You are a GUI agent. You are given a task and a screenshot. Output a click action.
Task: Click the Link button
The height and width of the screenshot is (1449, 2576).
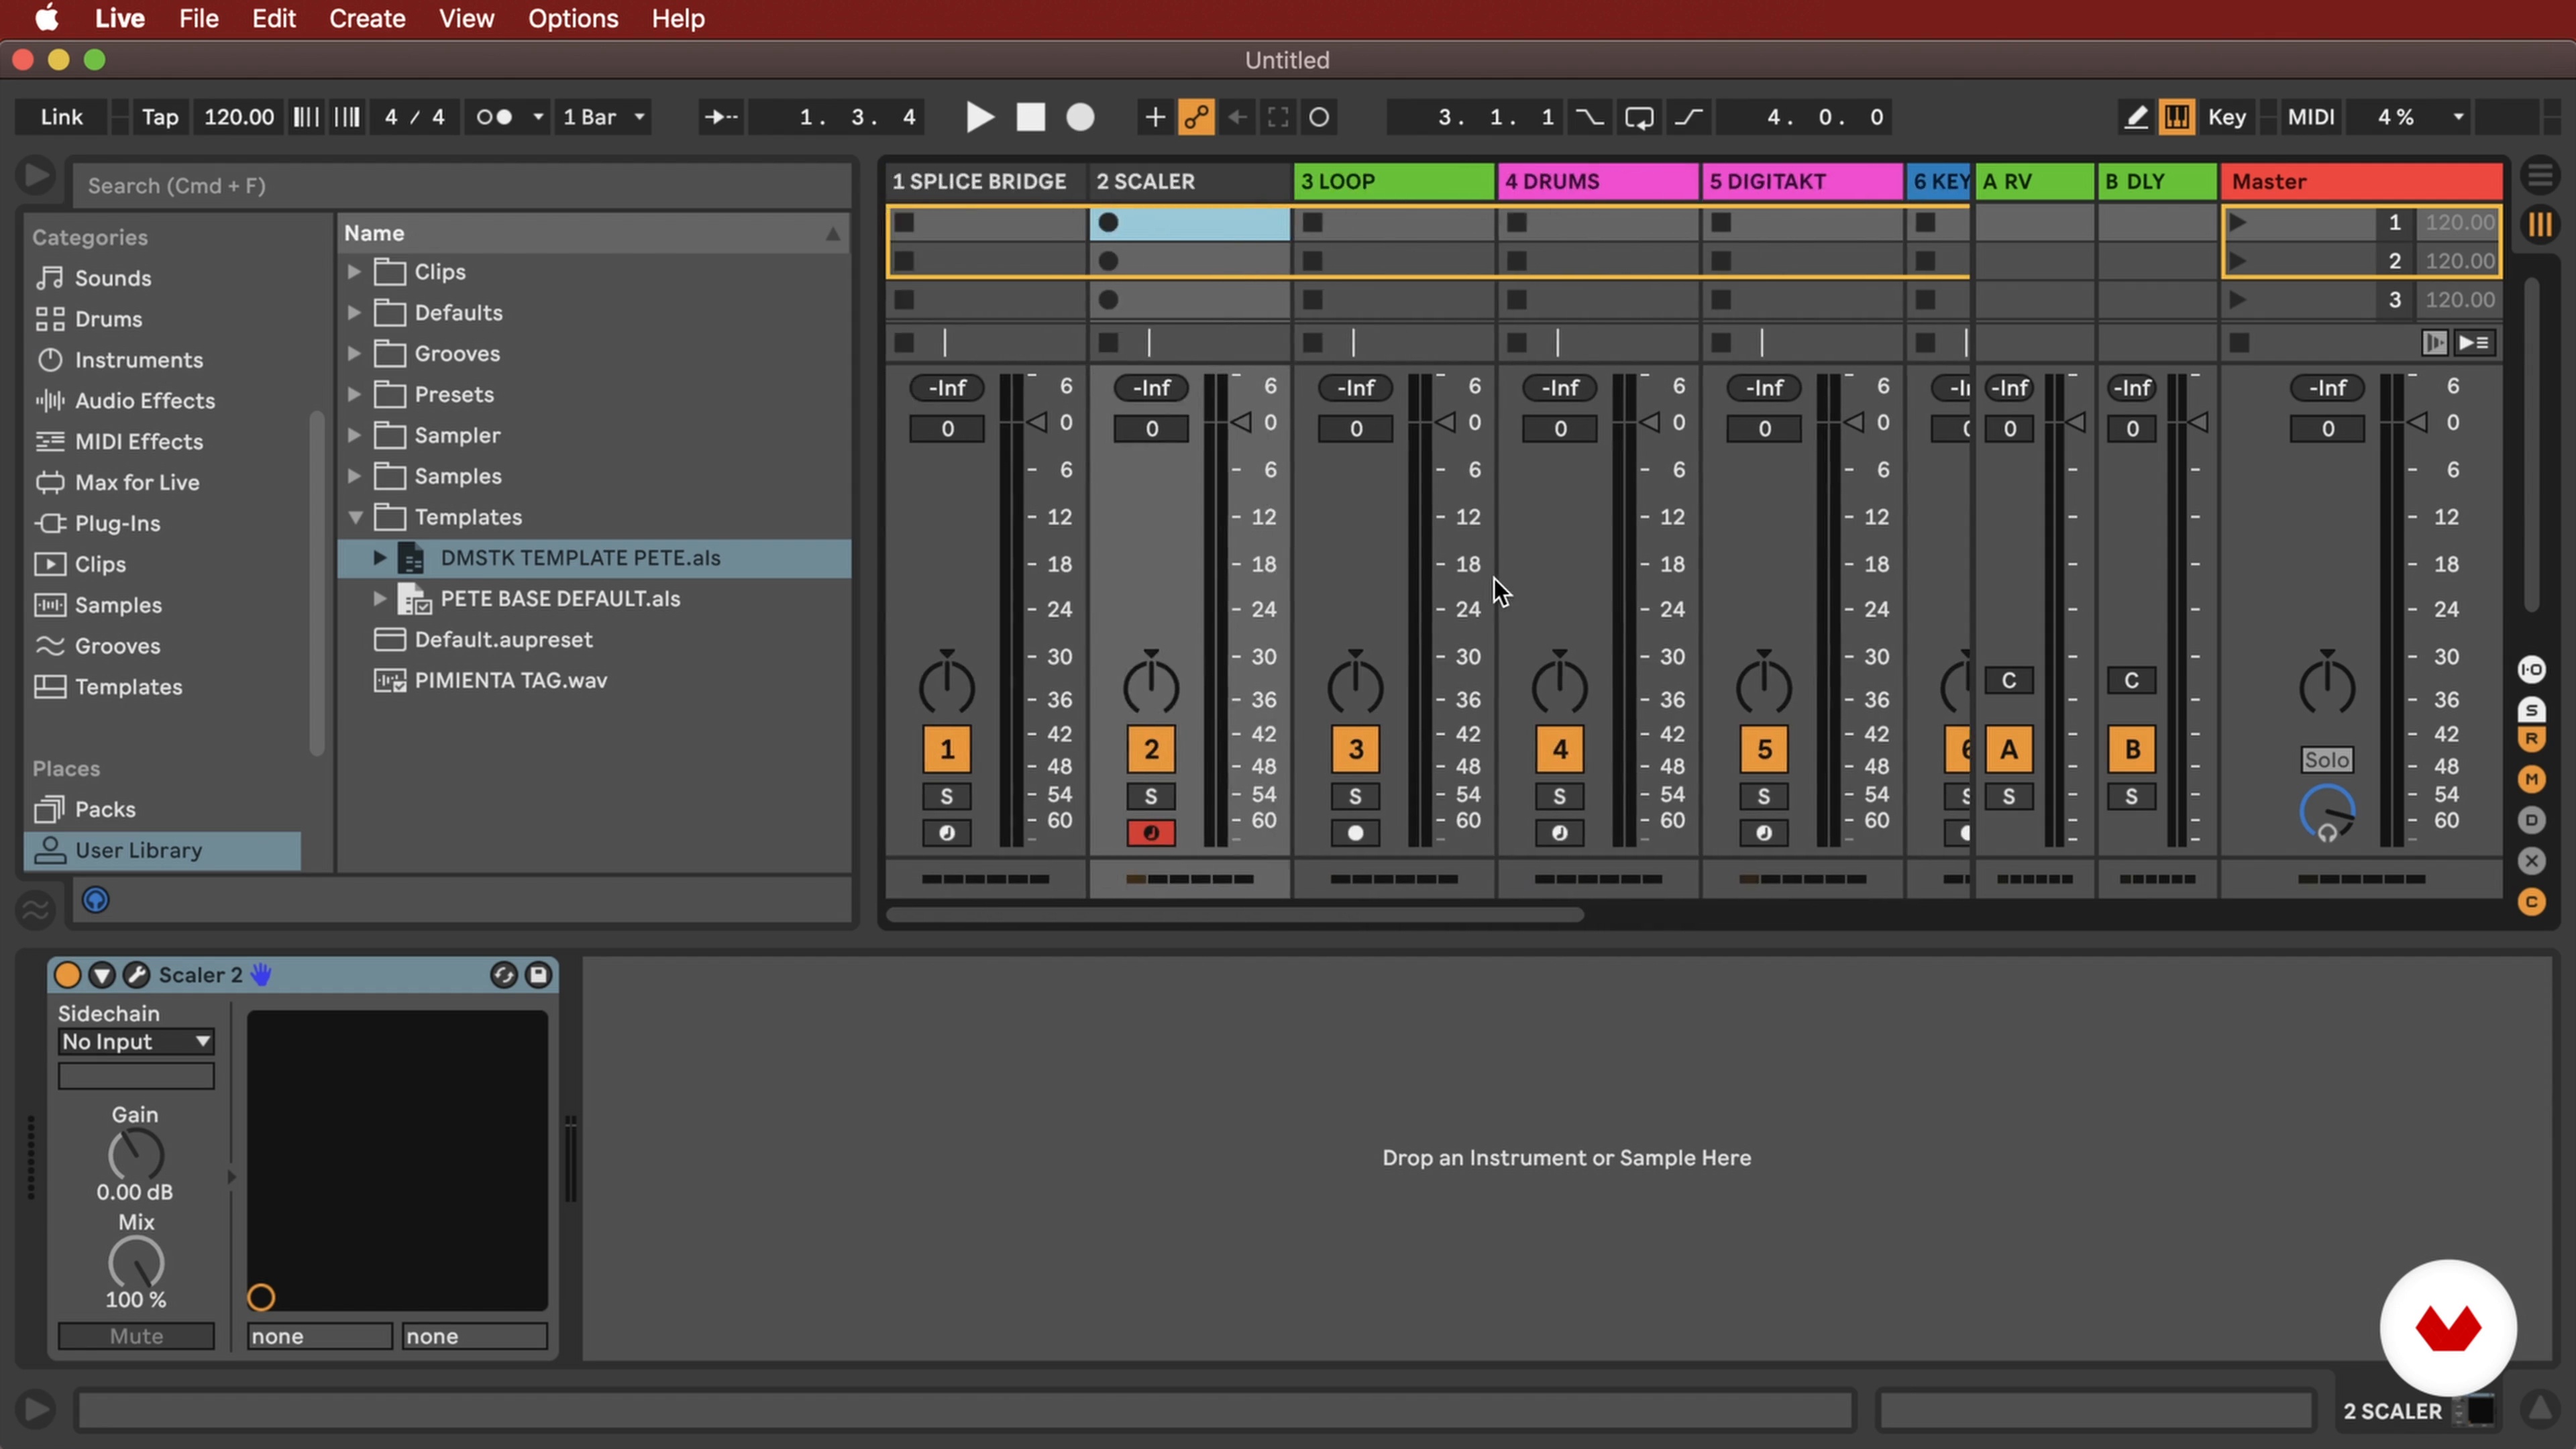click(62, 117)
